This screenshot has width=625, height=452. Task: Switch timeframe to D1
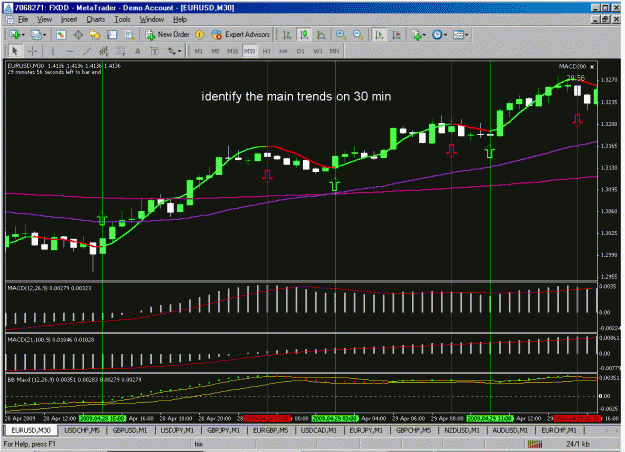(300, 51)
